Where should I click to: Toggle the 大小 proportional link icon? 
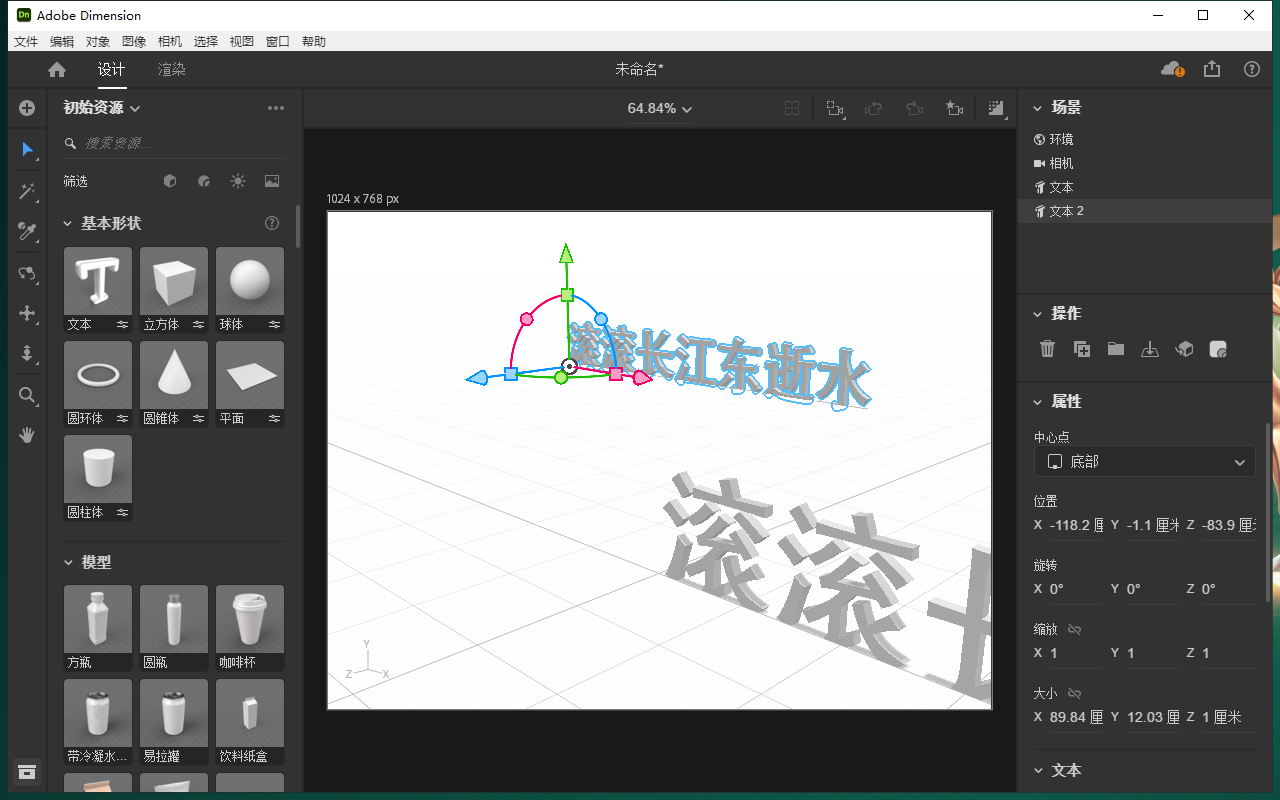(1075, 693)
